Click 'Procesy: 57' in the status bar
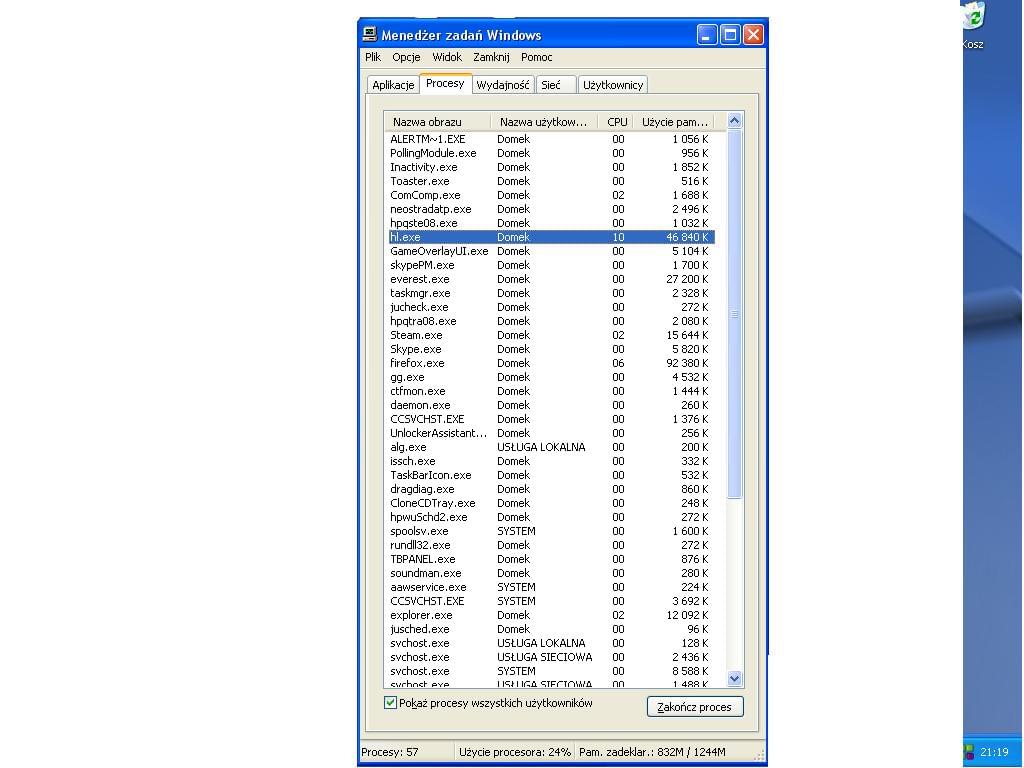This screenshot has height=768, width=1024. click(390, 752)
